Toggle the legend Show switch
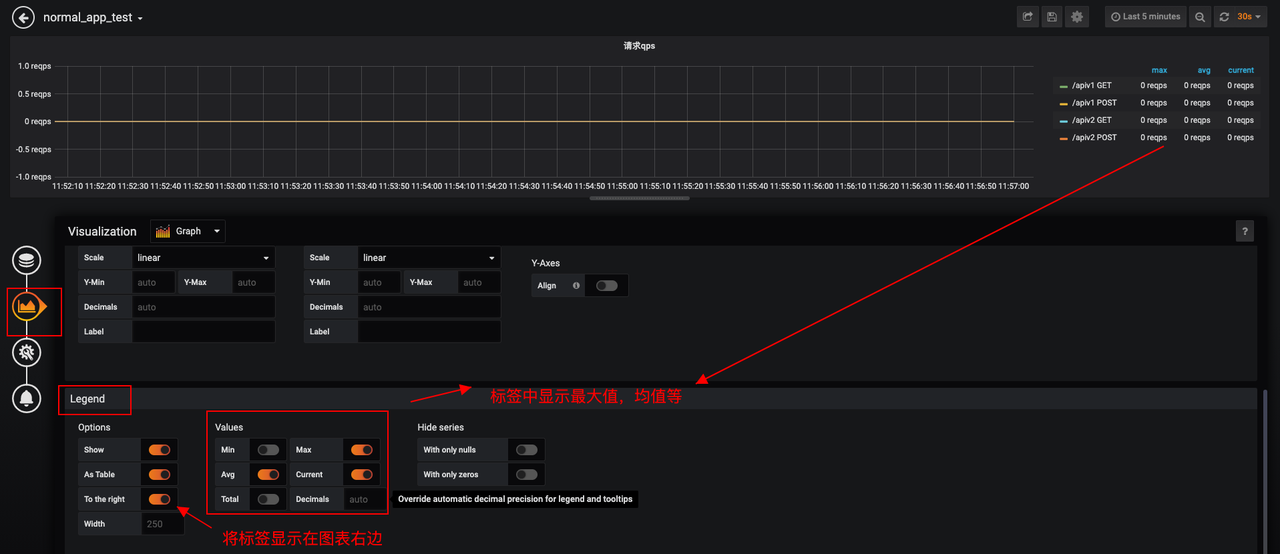1280x554 pixels. coord(159,450)
